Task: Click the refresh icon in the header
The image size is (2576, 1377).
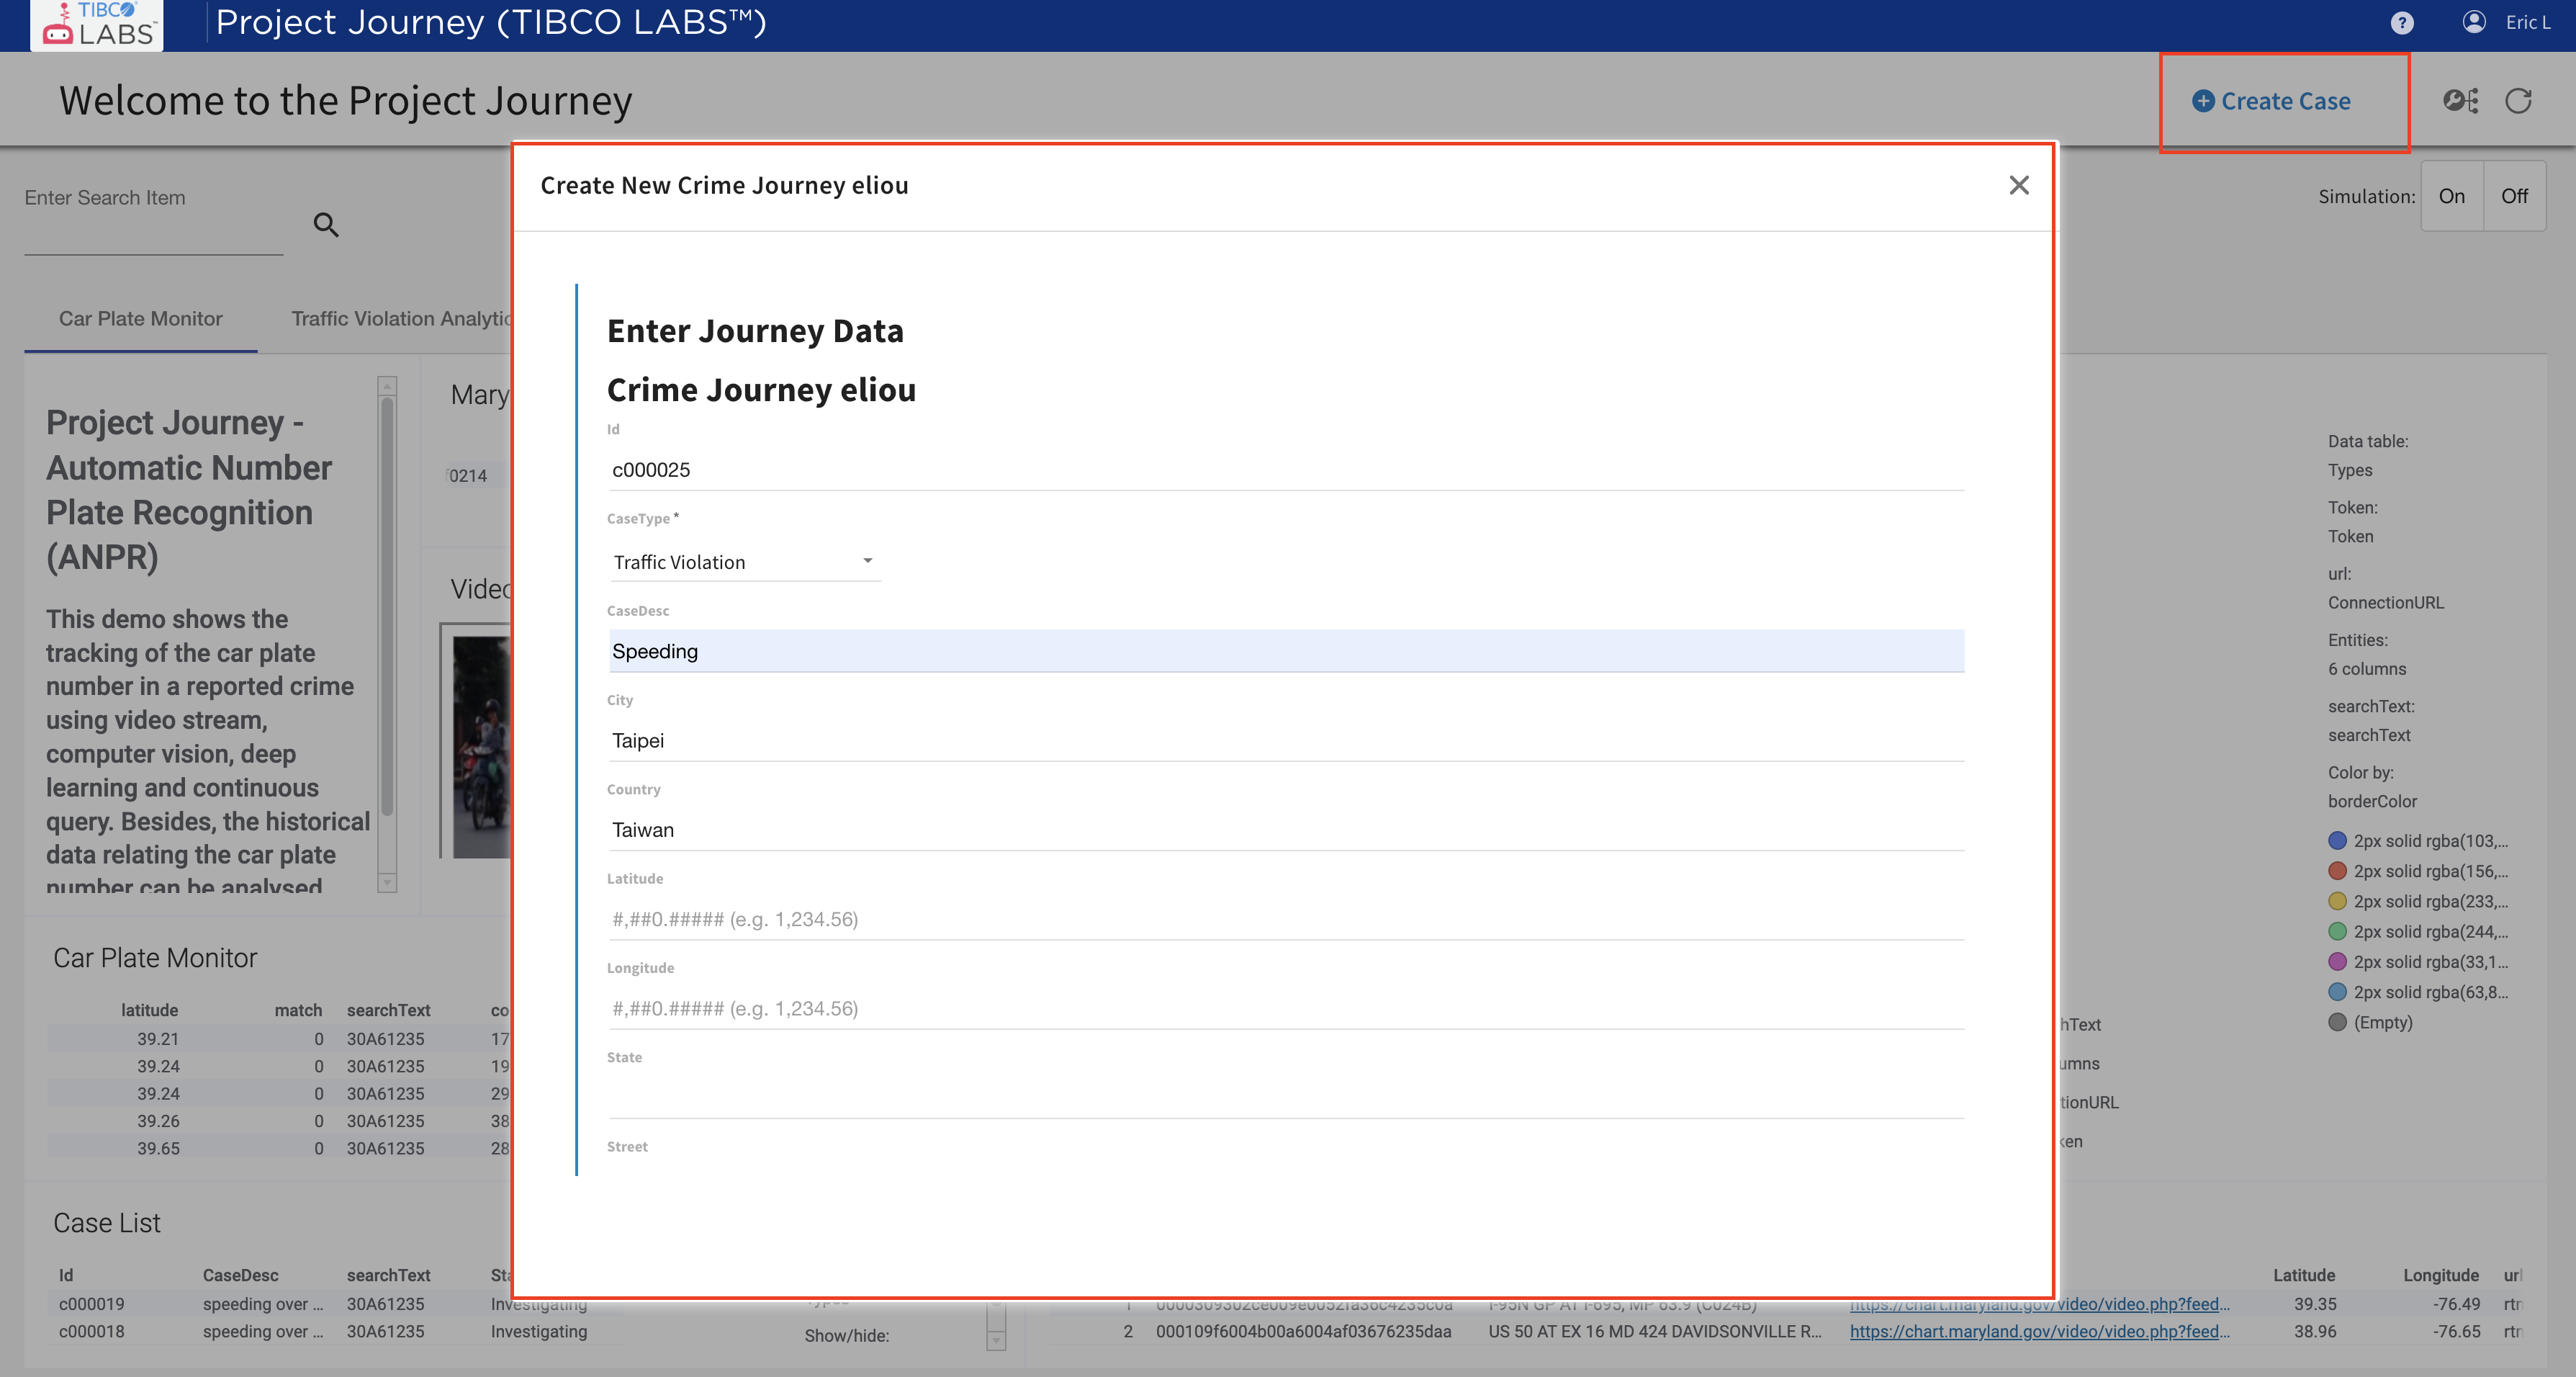Action: [x=2518, y=101]
